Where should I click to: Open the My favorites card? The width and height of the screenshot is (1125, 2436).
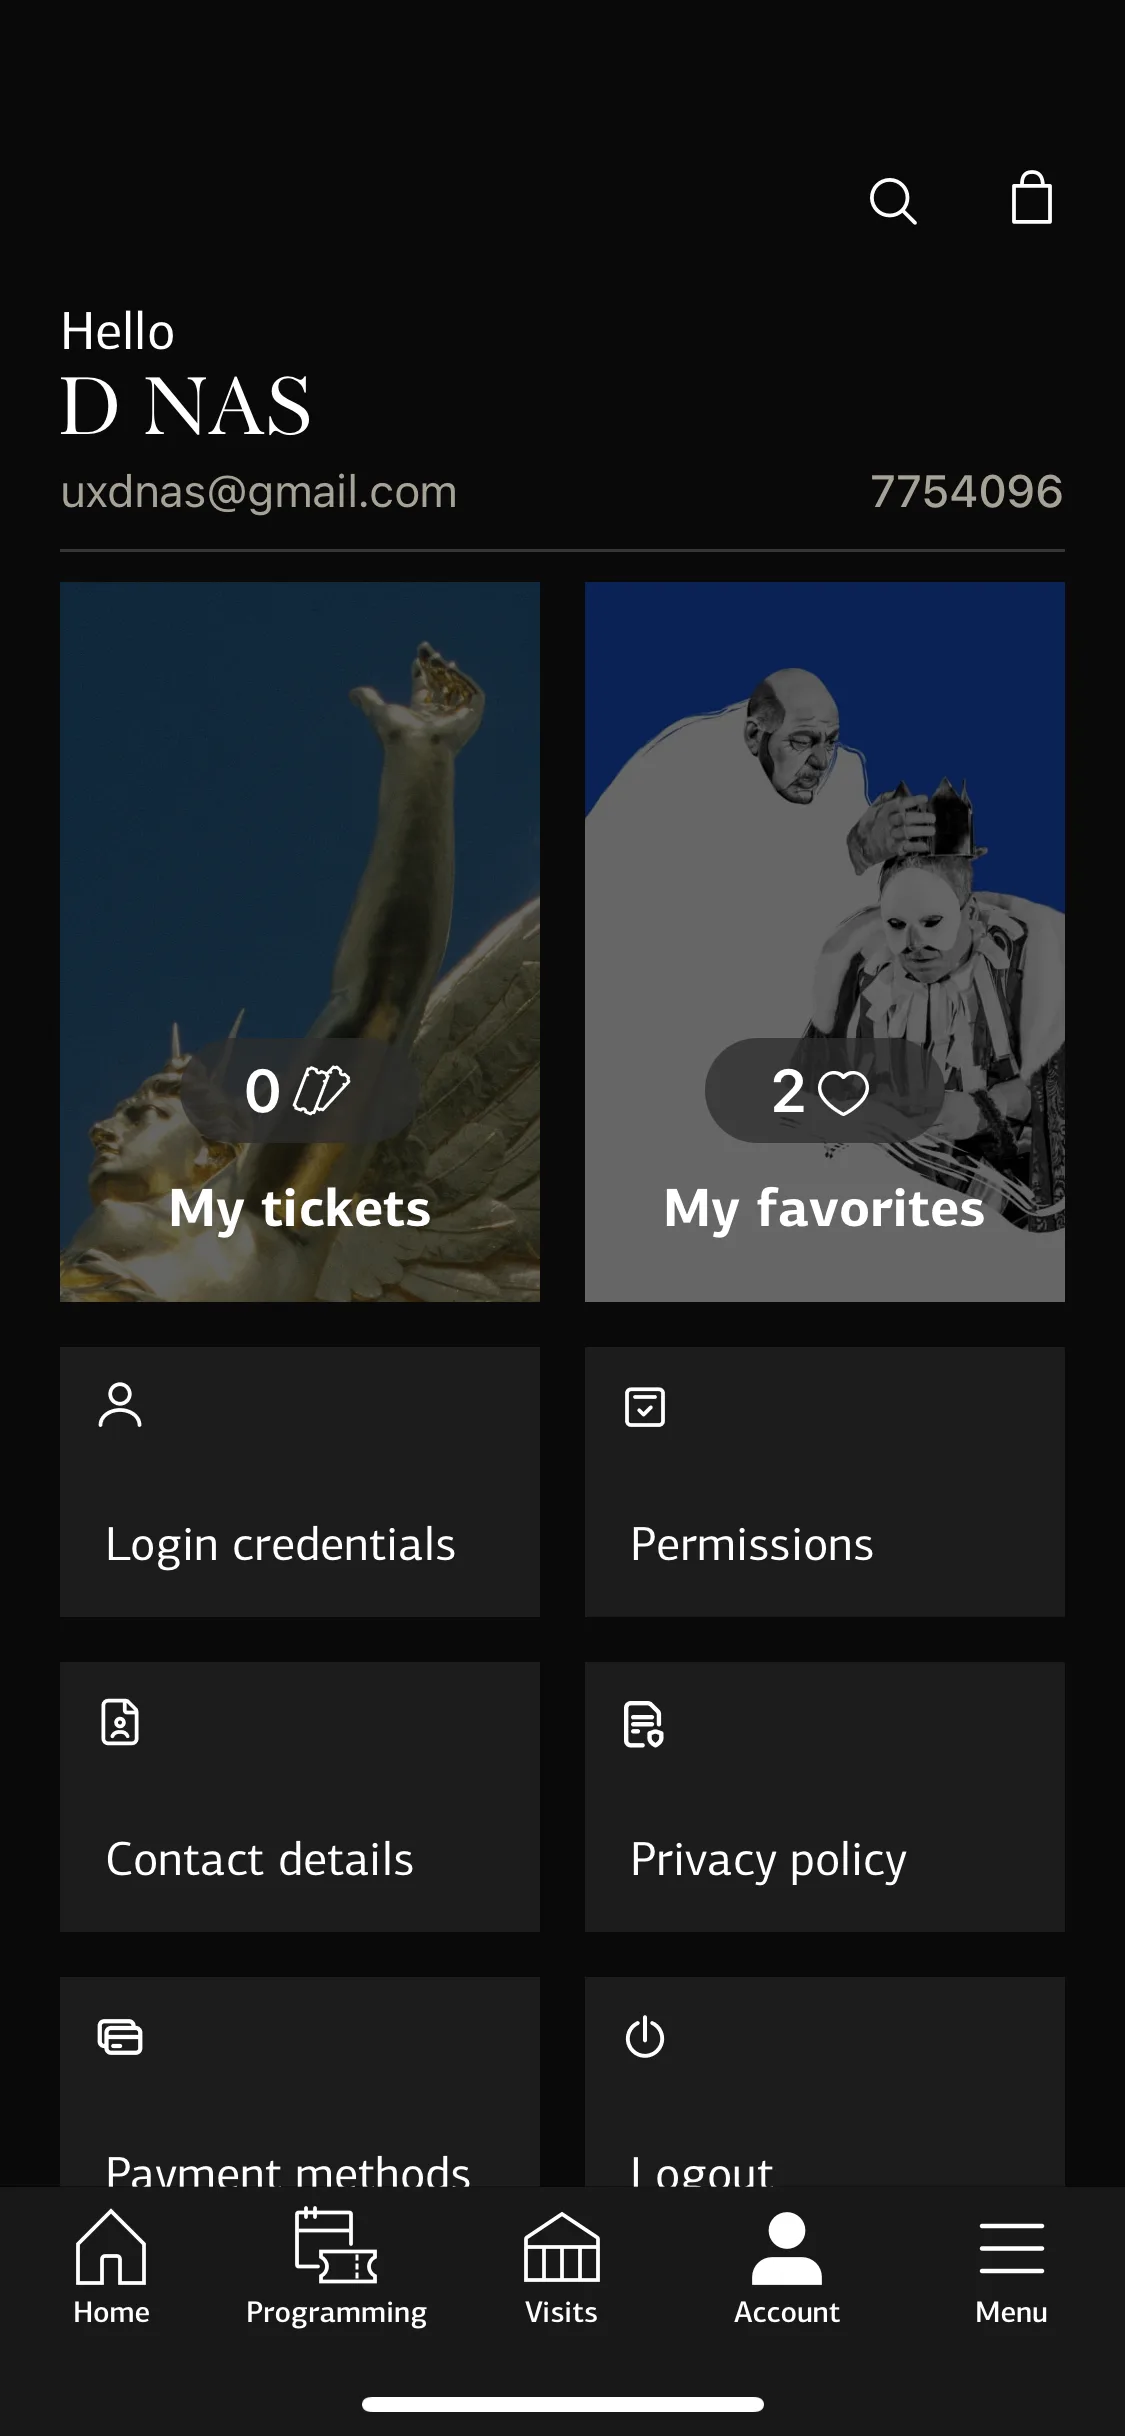pos(825,942)
